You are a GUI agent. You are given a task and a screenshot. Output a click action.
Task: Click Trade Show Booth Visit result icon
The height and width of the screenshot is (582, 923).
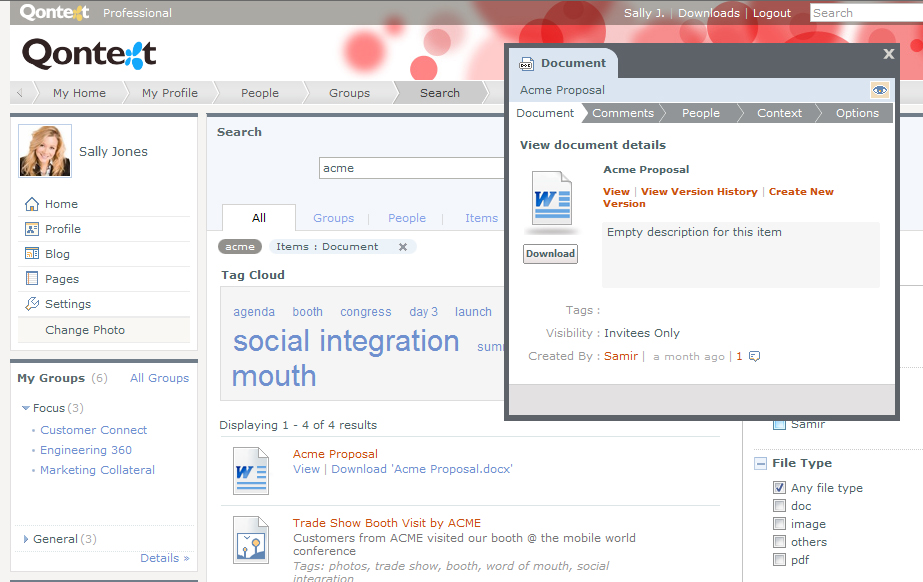pos(251,540)
